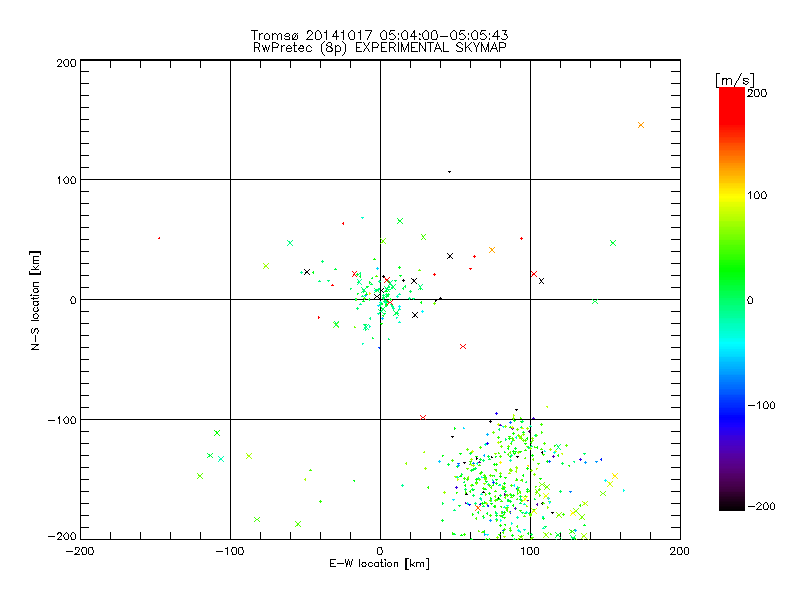The image size is (800, 600).
Task: Click the yellow-green X marker left of the center cluster
Action: pos(266,266)
